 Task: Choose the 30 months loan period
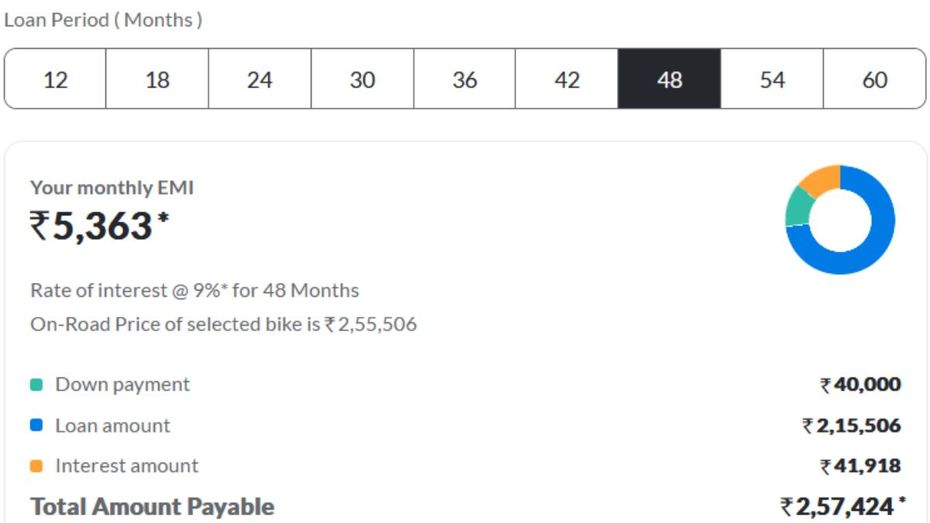362,79
